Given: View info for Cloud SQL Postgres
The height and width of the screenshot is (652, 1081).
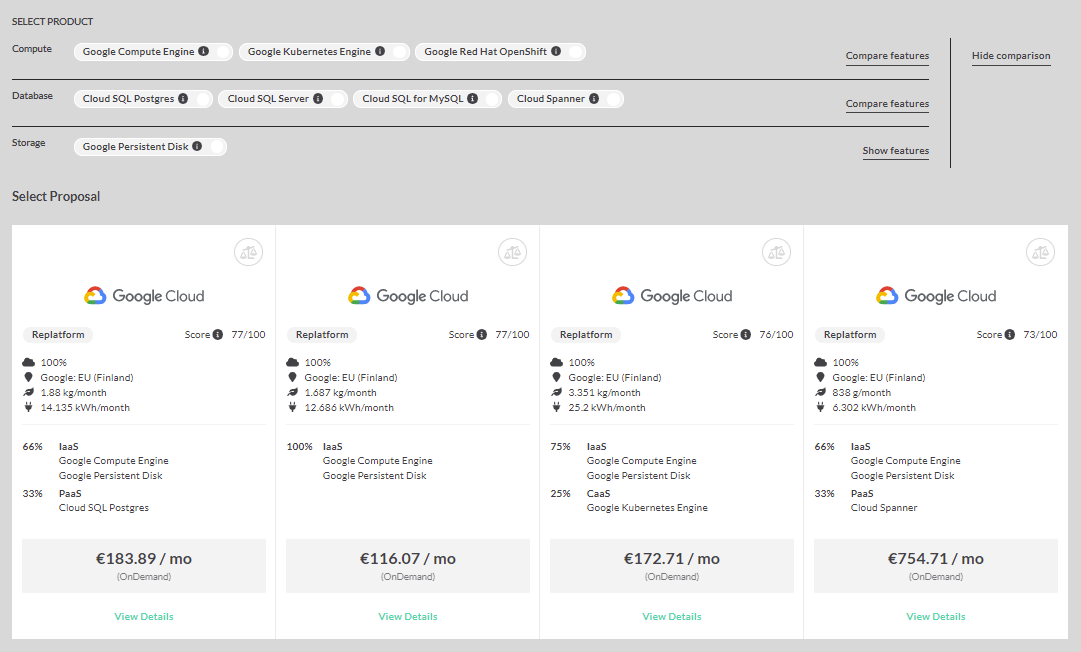Looking at the screenshot, I should pos(183,99).
